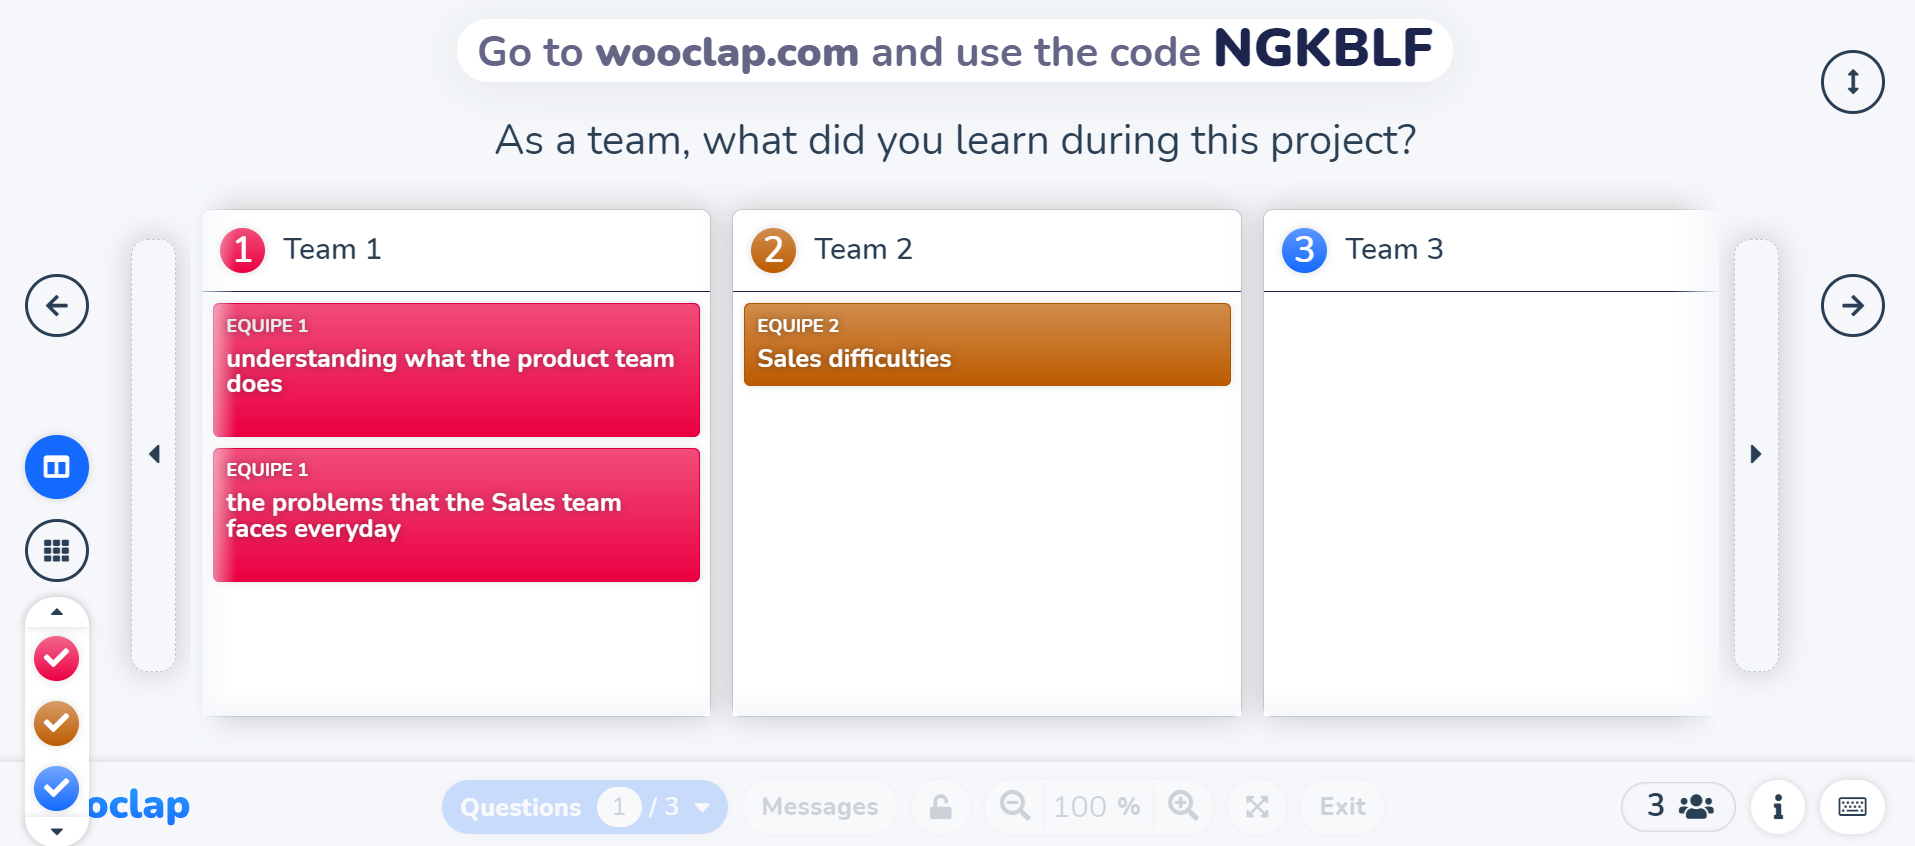Toggle the Team 2 orange filter checkmark
This screenshot has width=1915, height=846.
57,723
